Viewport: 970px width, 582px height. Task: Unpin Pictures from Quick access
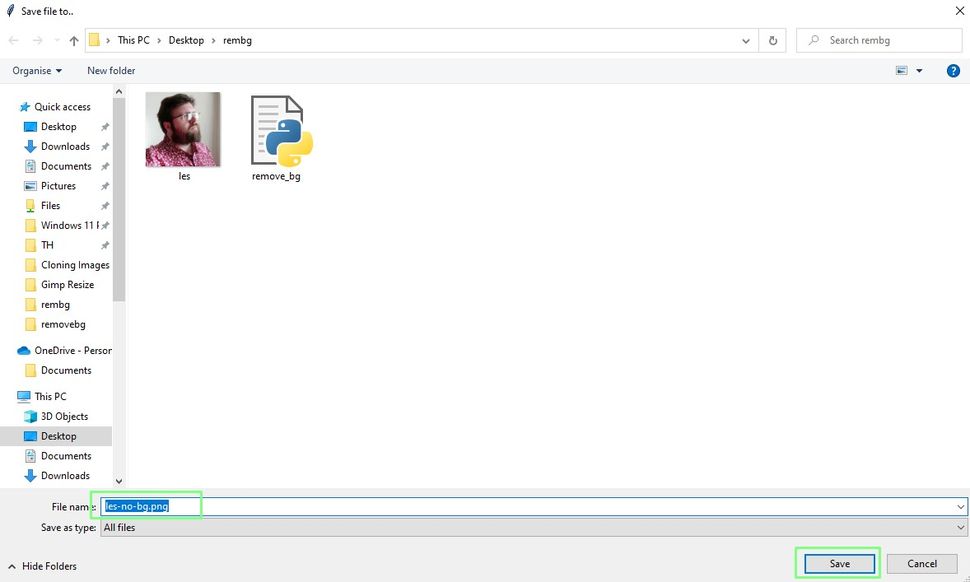pos(104,186)
